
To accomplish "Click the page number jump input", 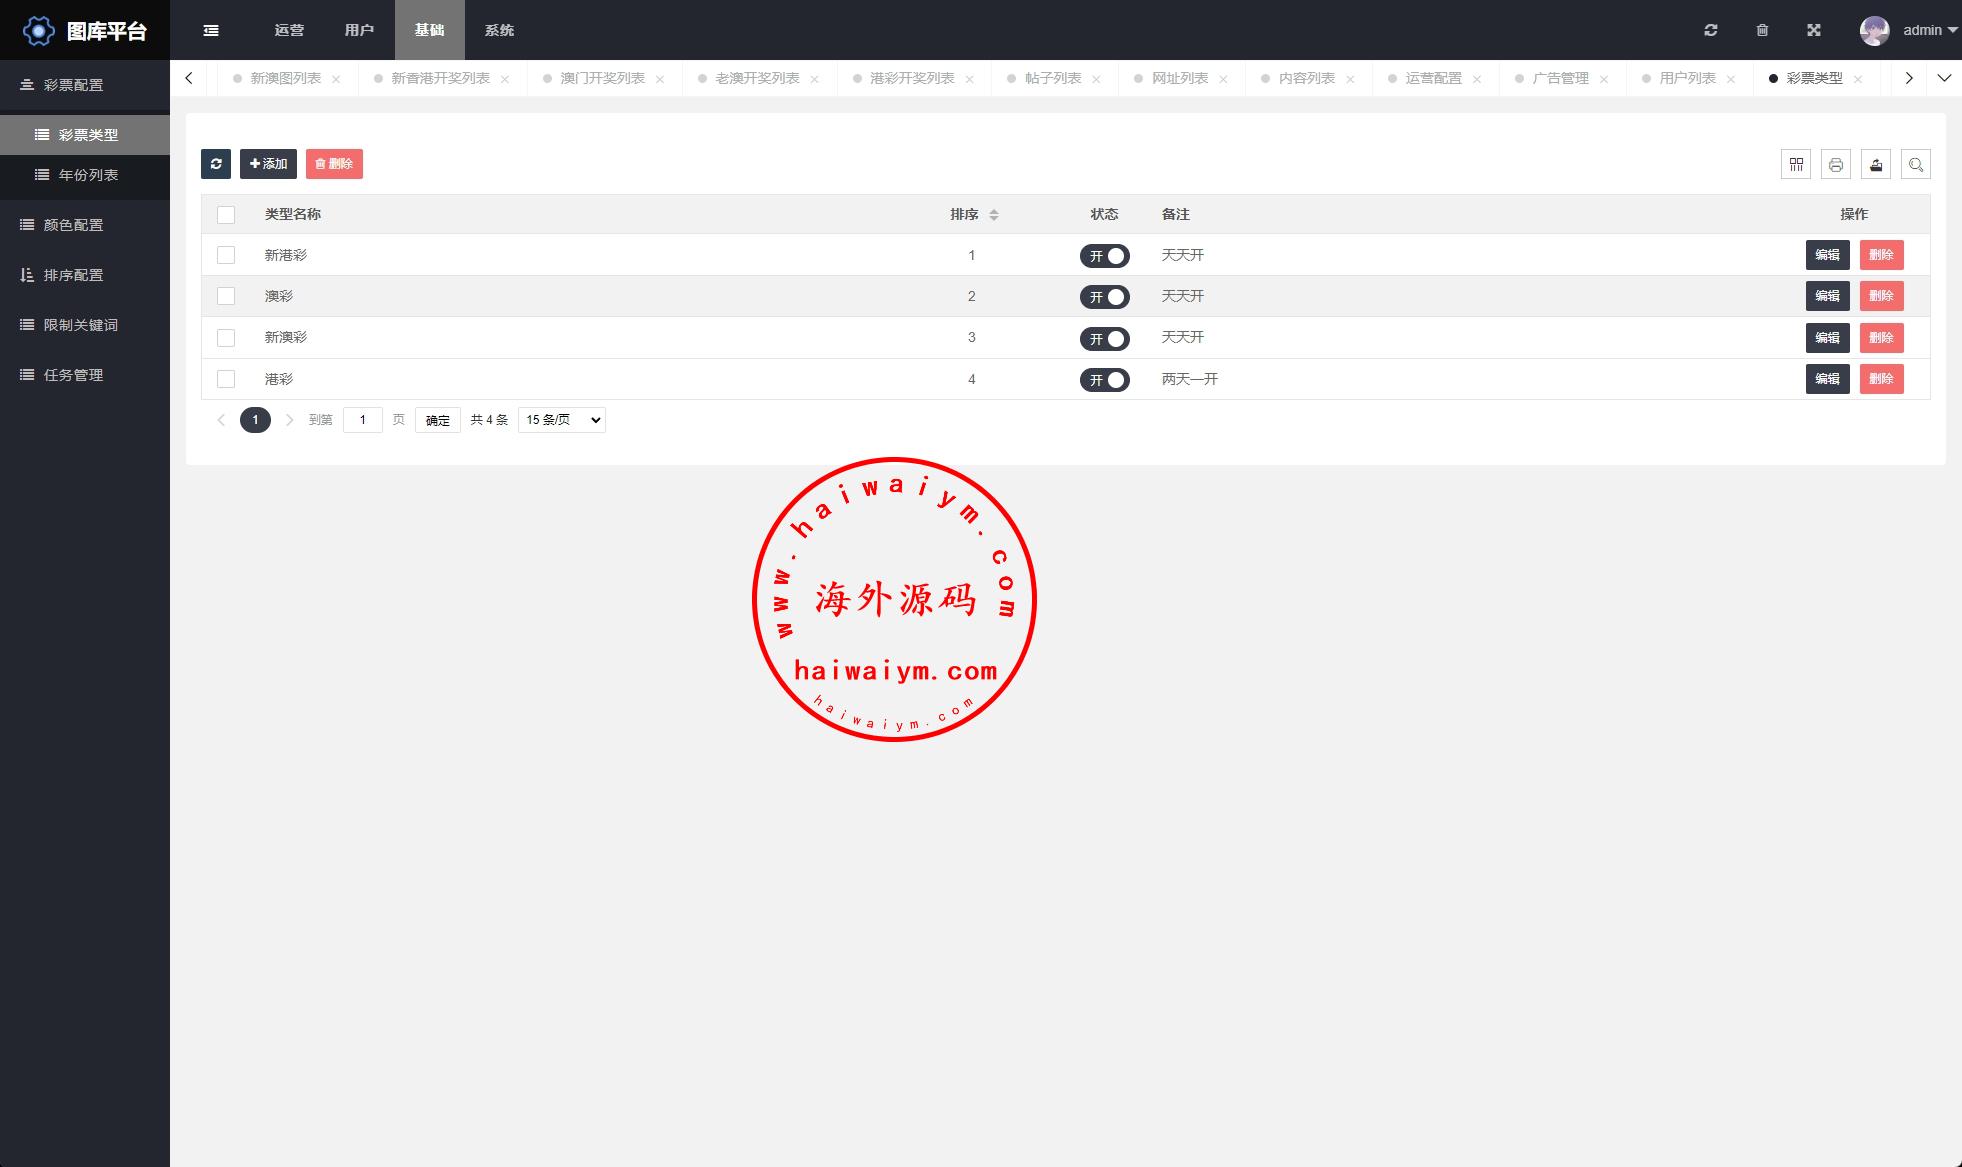I will coord(363,420).
